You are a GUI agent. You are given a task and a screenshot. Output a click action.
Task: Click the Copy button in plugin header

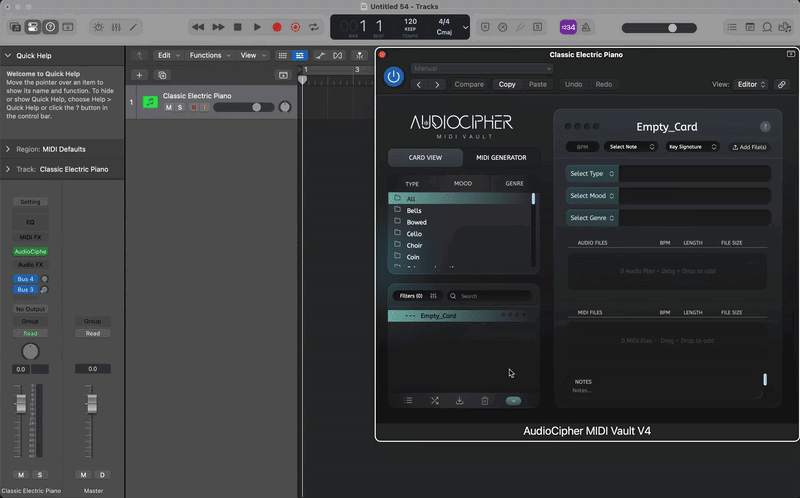[x=507, y=84]
